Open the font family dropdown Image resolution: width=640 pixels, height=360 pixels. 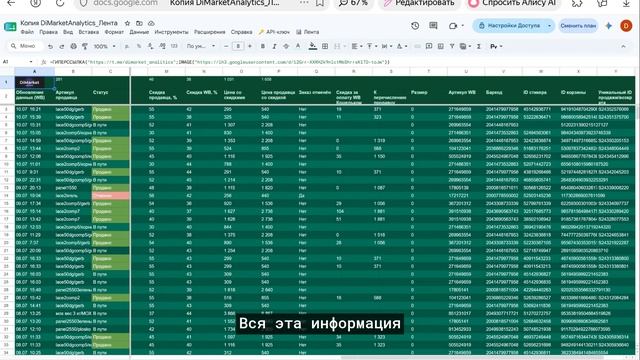coord(200,47)
